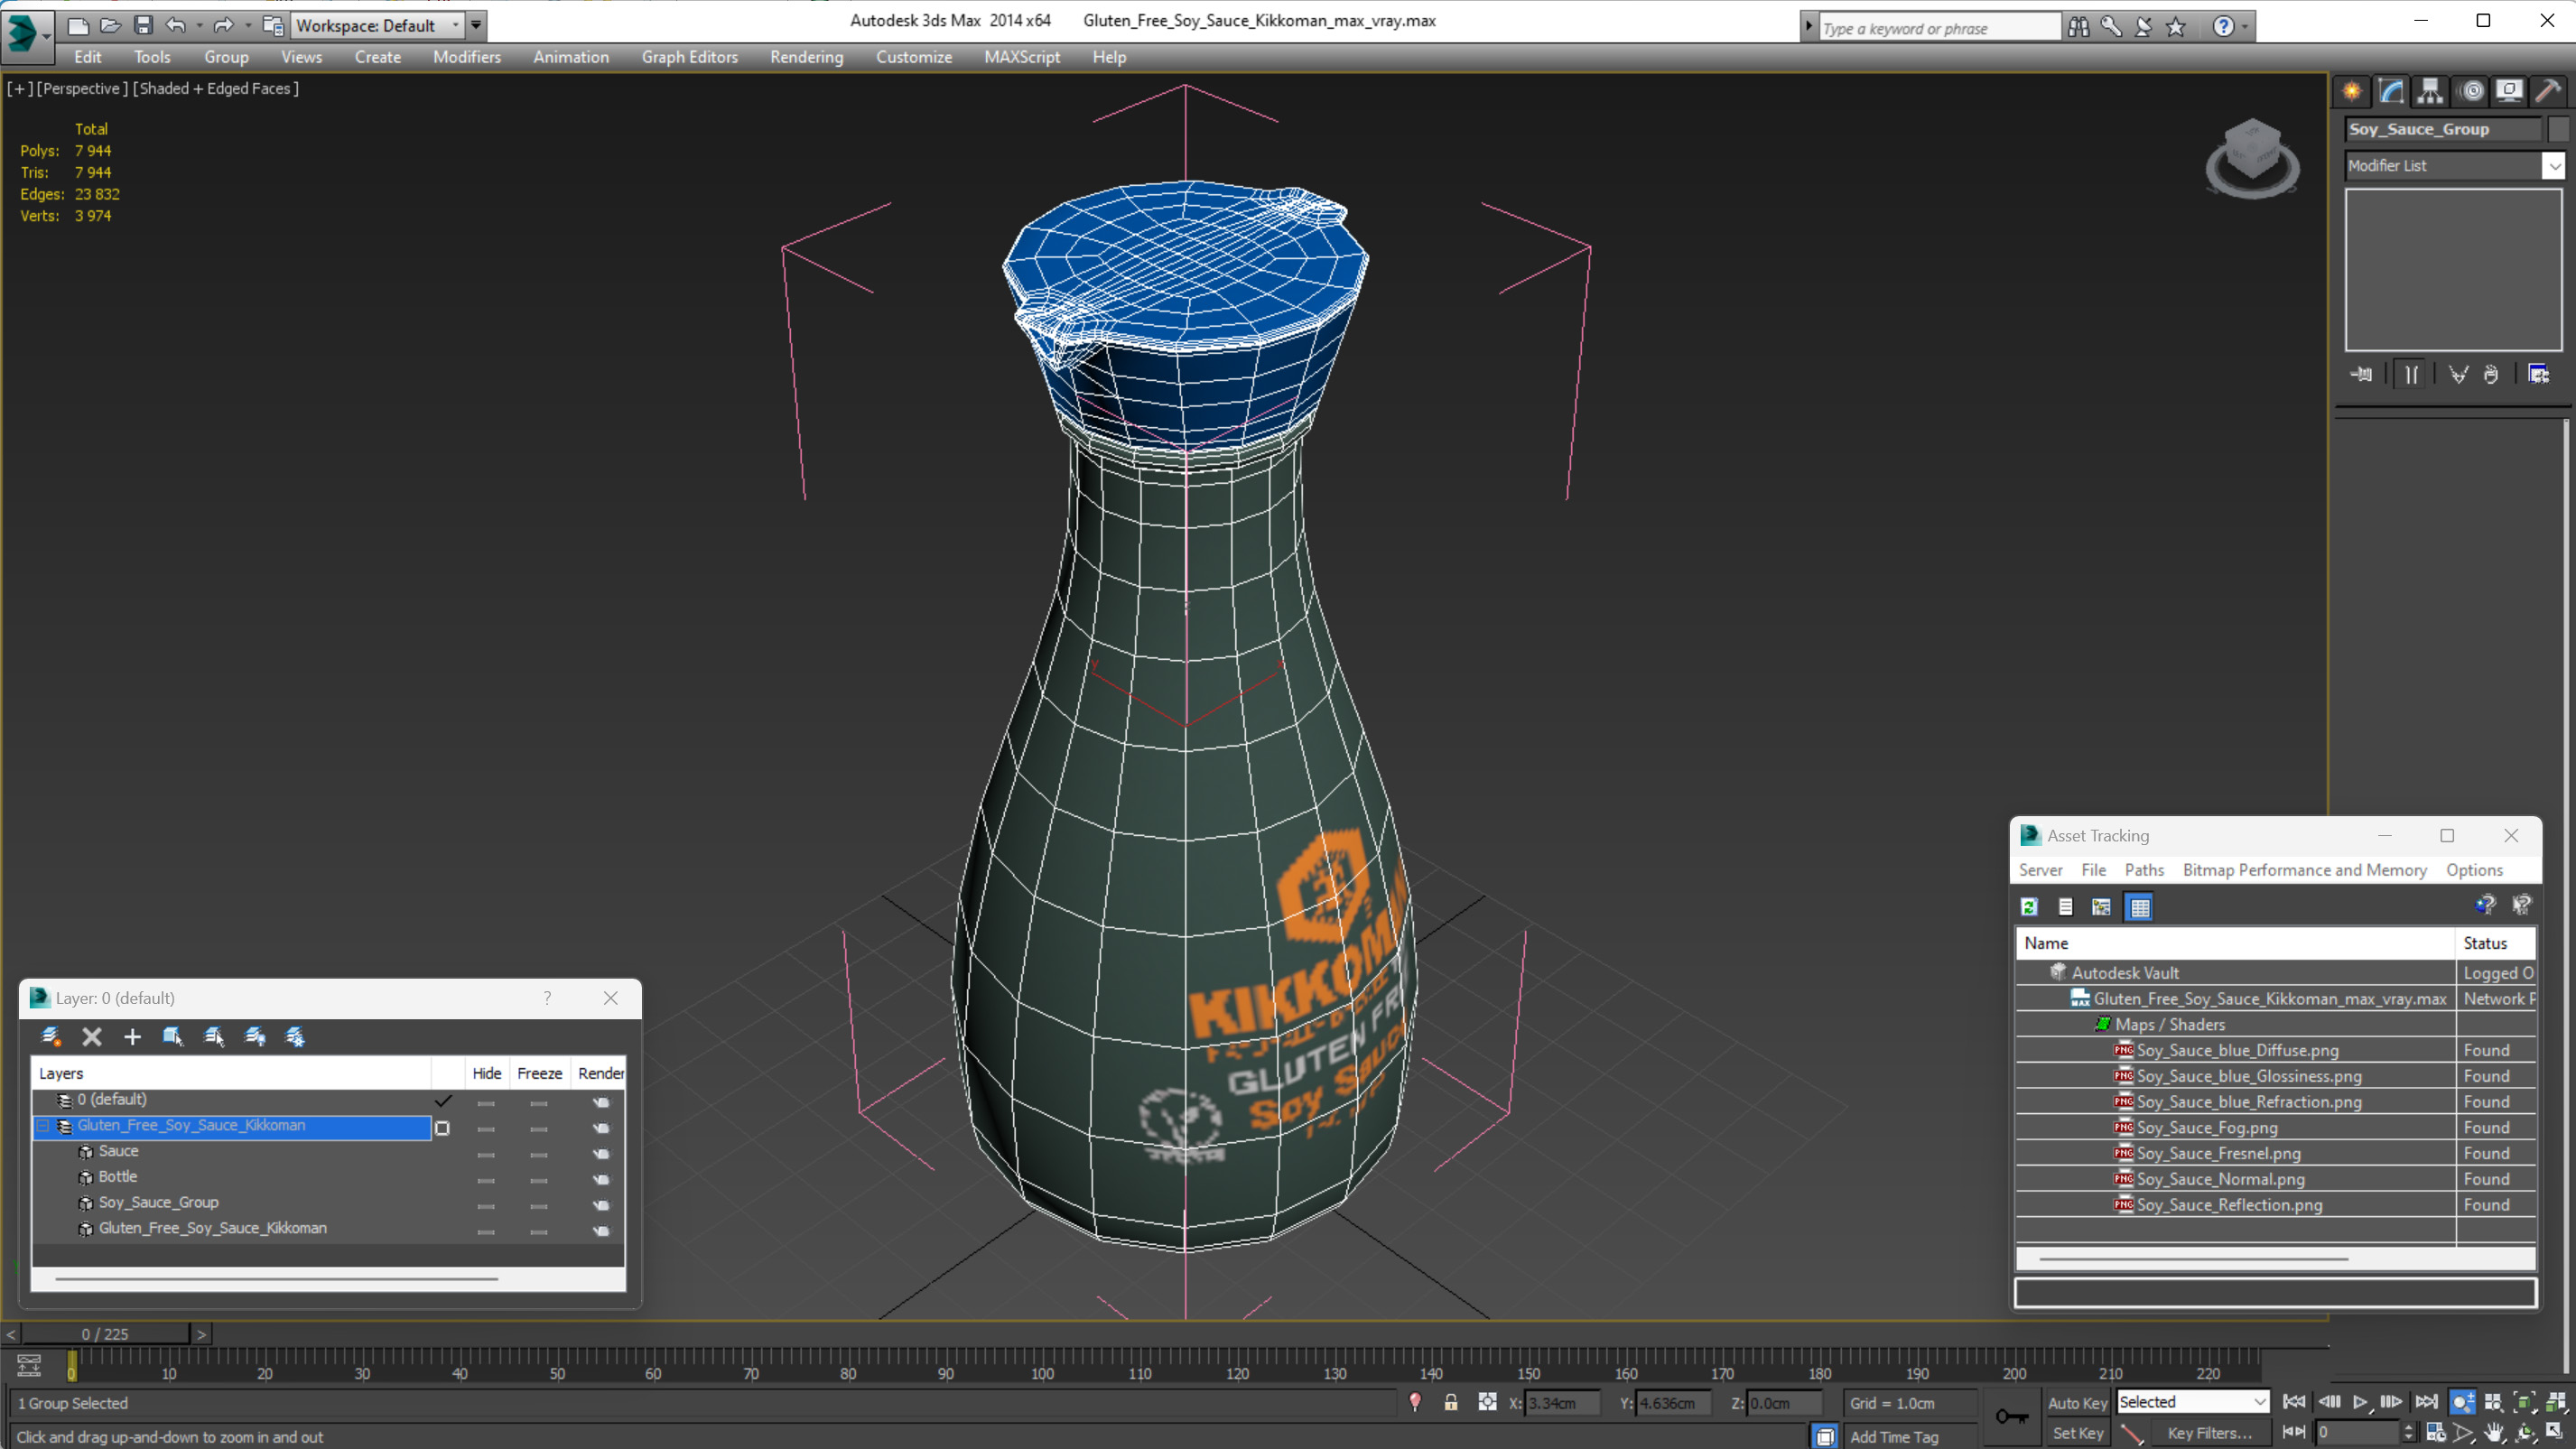Click the Layer dialog horizontal scrollbar

[276, 1279]
